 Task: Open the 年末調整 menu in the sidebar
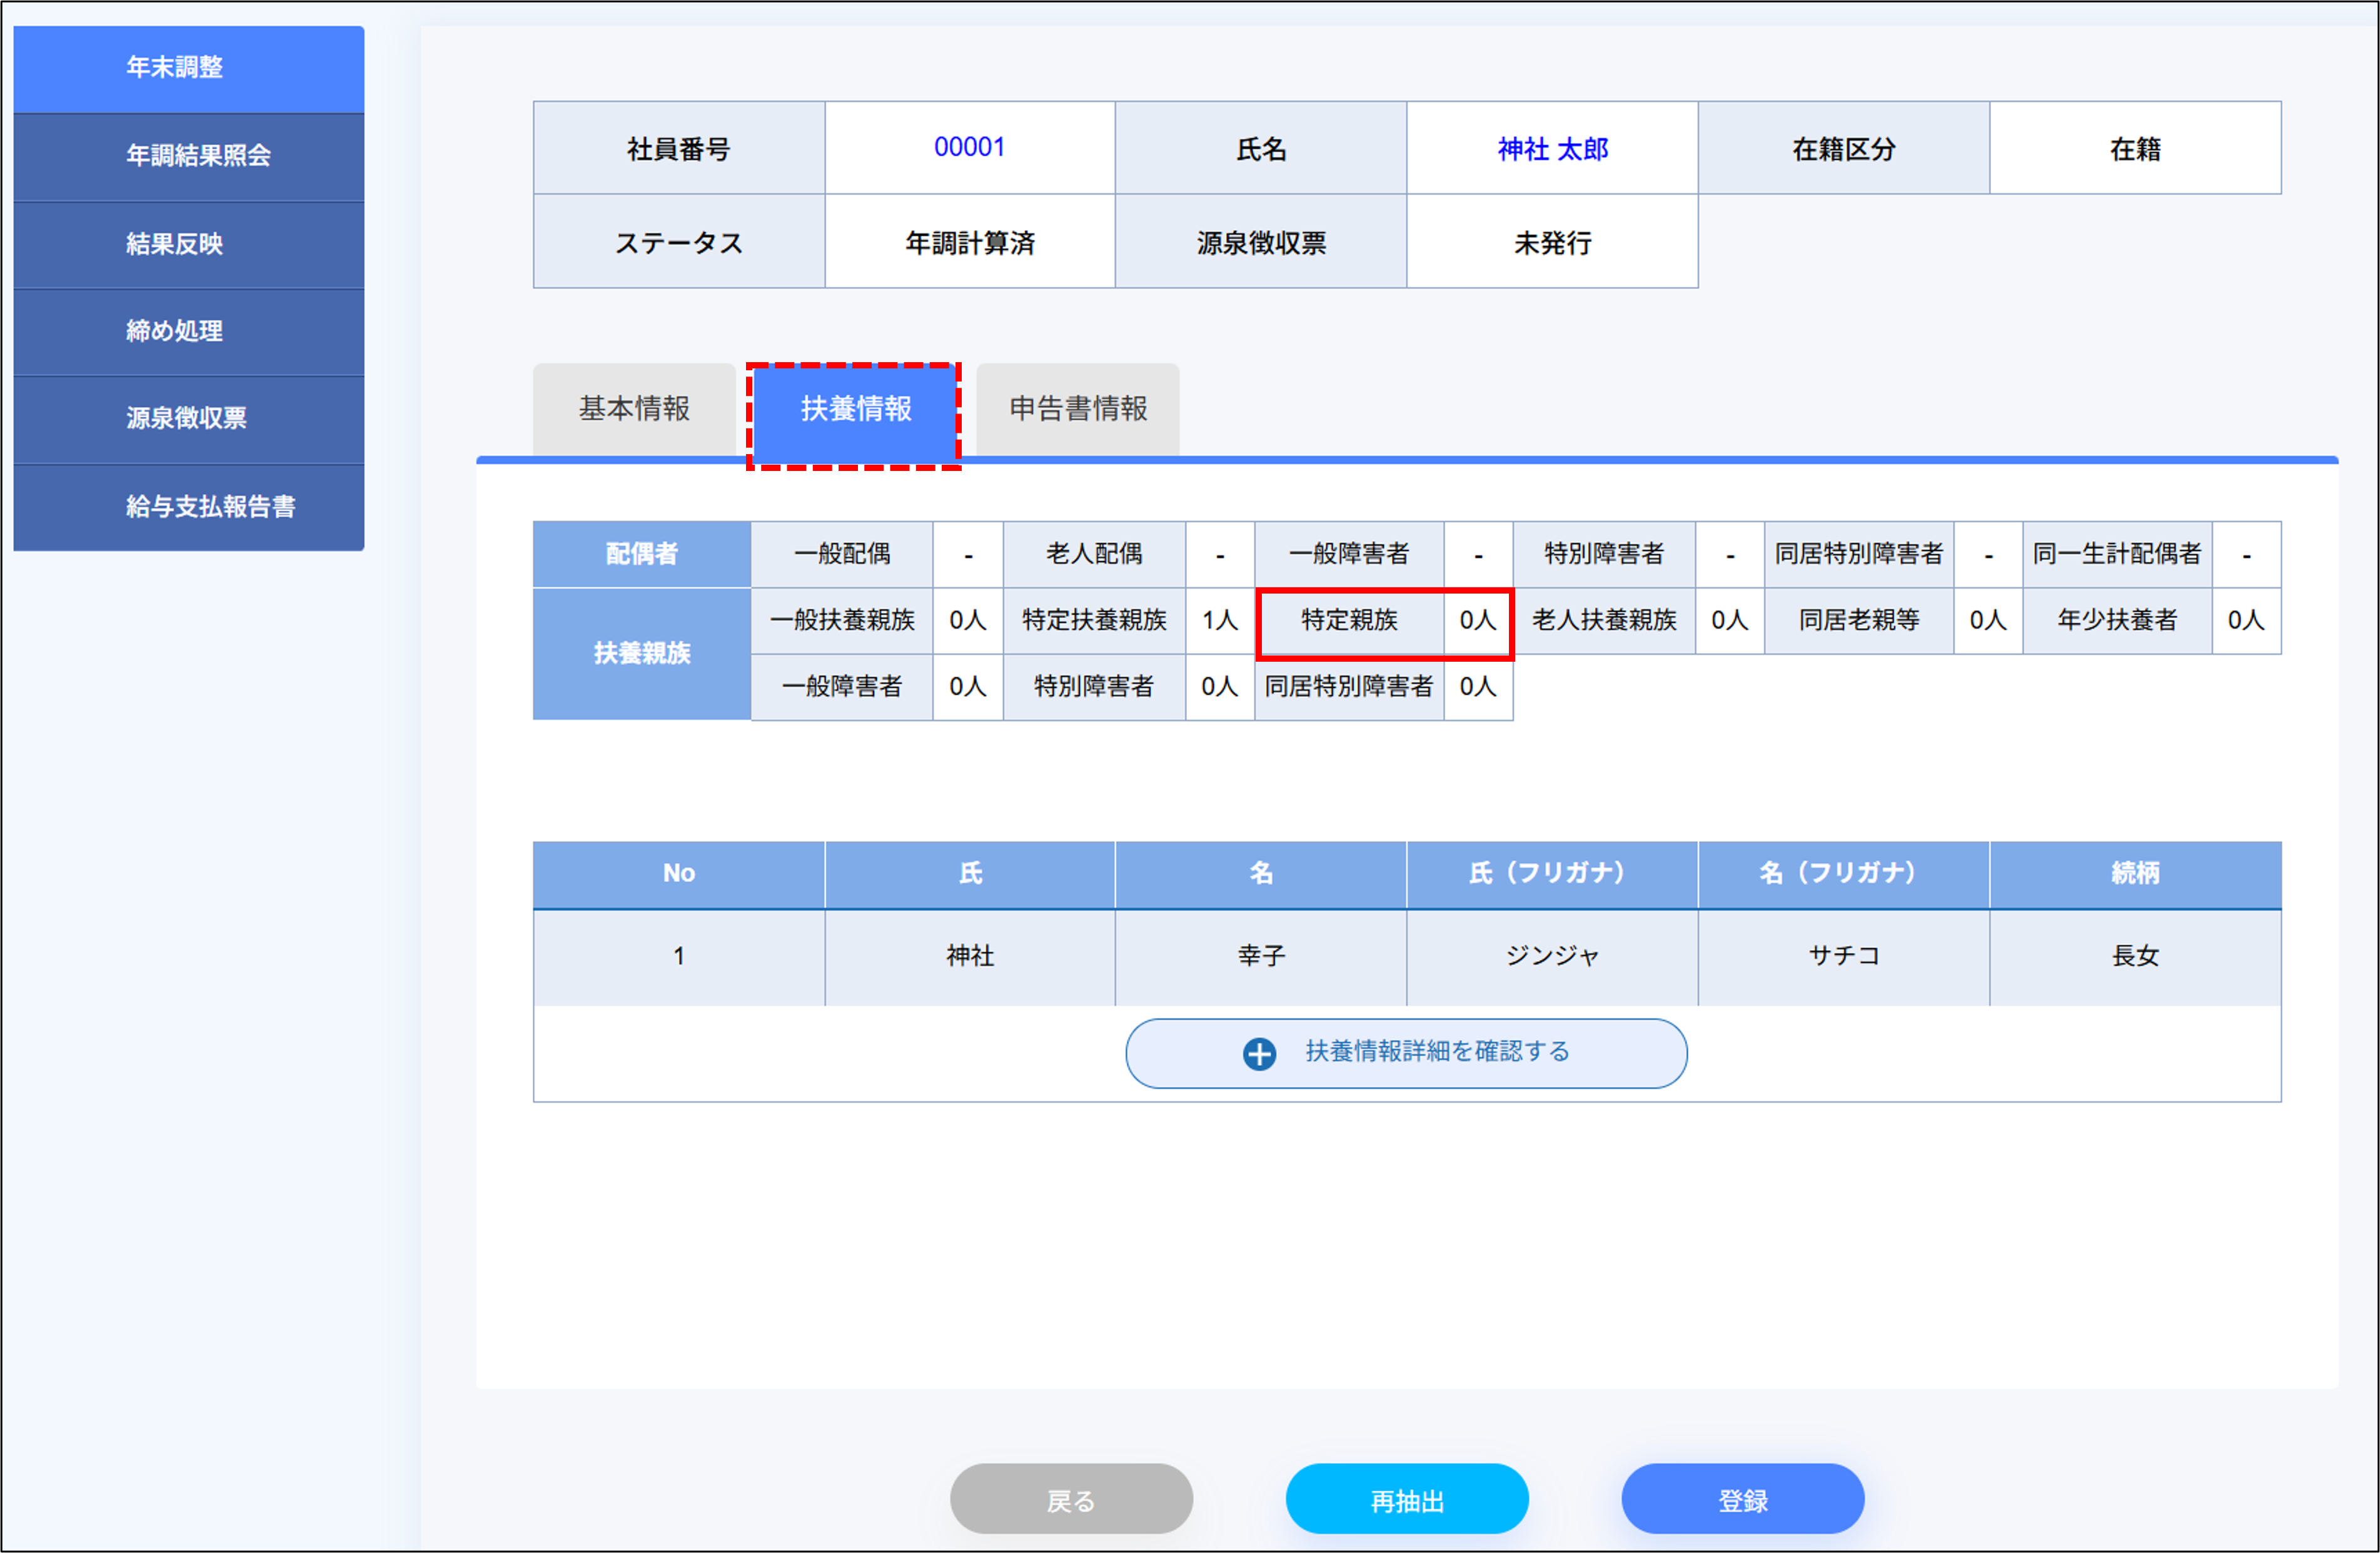tap(188, 67)
